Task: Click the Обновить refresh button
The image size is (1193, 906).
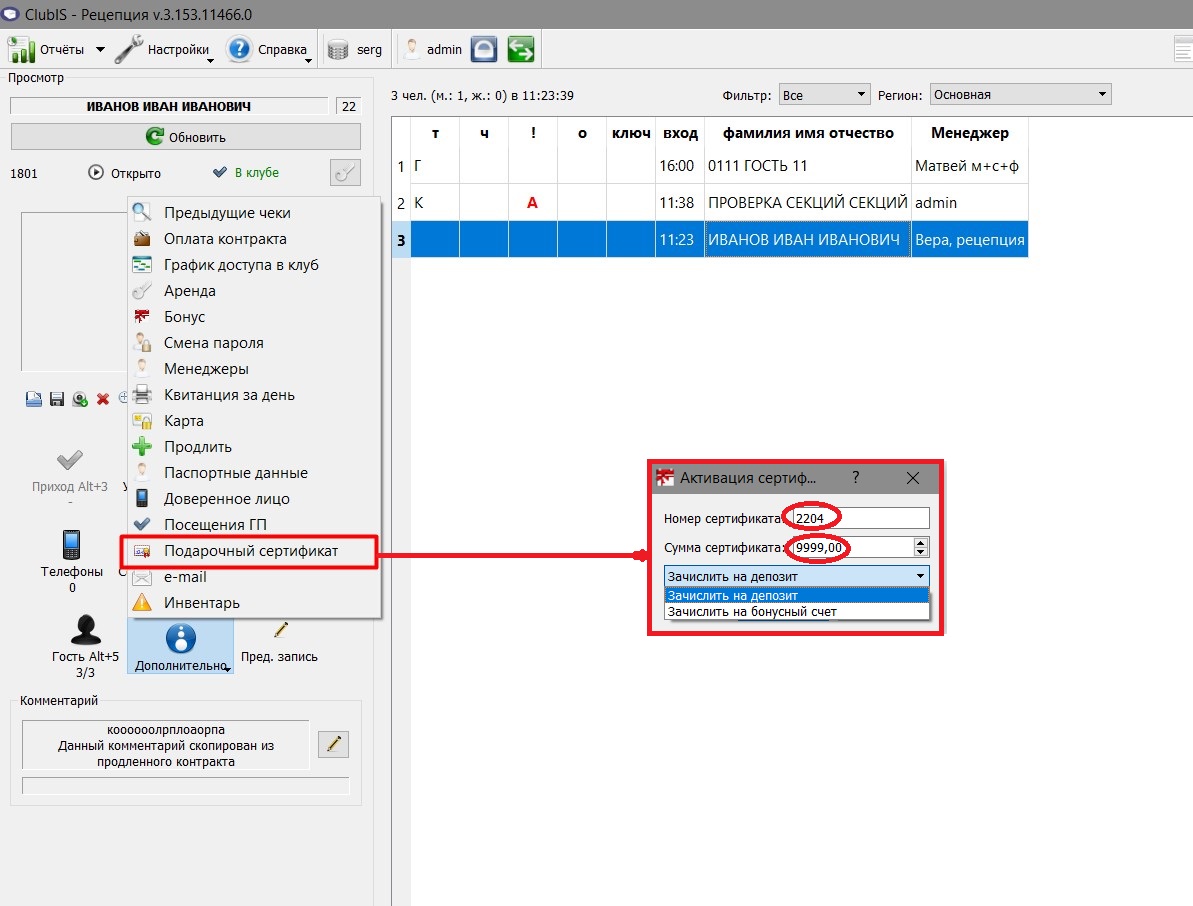Action: 186,137
